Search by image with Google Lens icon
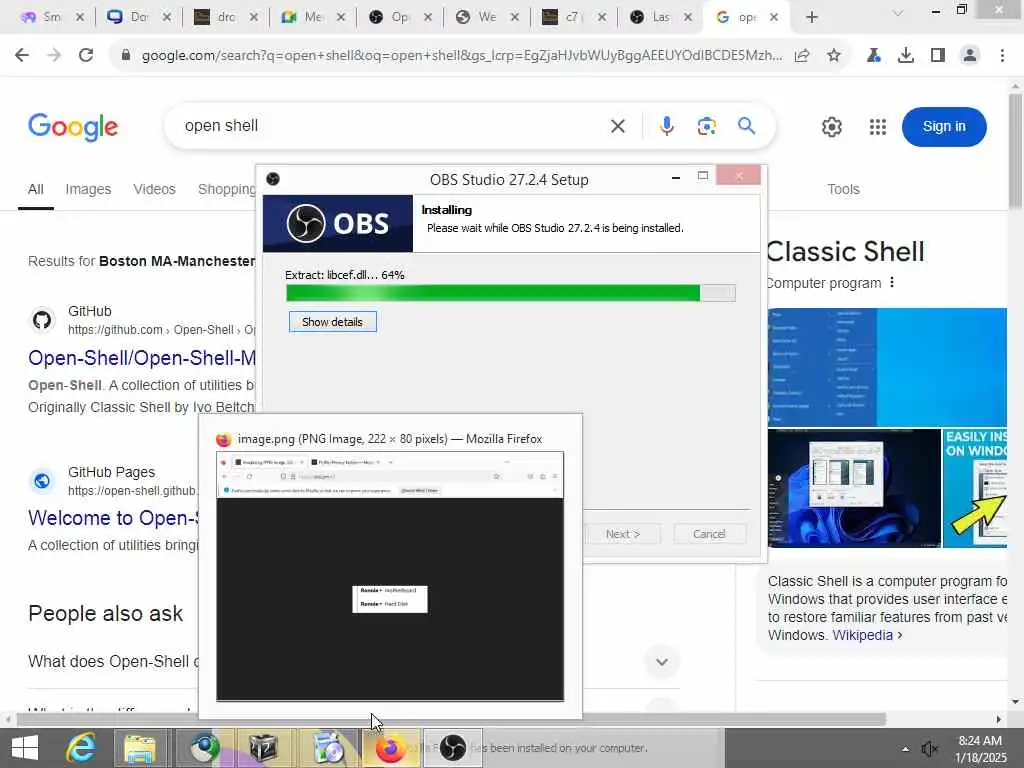This screenshot has height=768, width=1024. [x=707, y=126]
